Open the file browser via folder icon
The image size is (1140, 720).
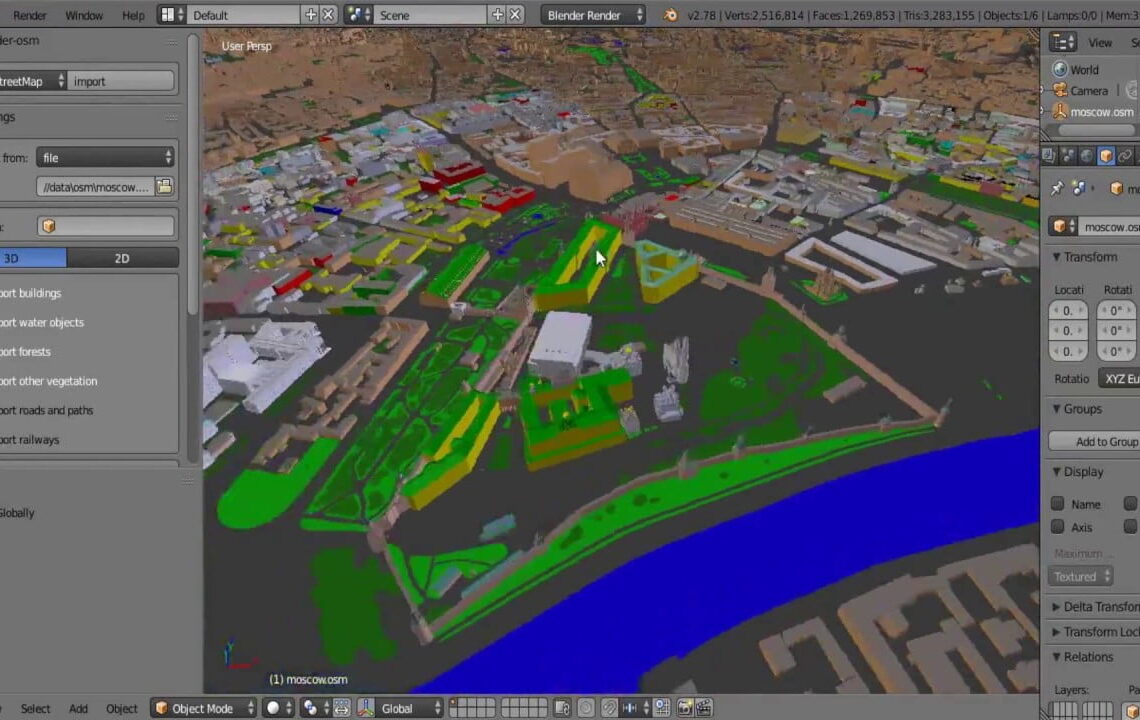[x=163, y=187]
